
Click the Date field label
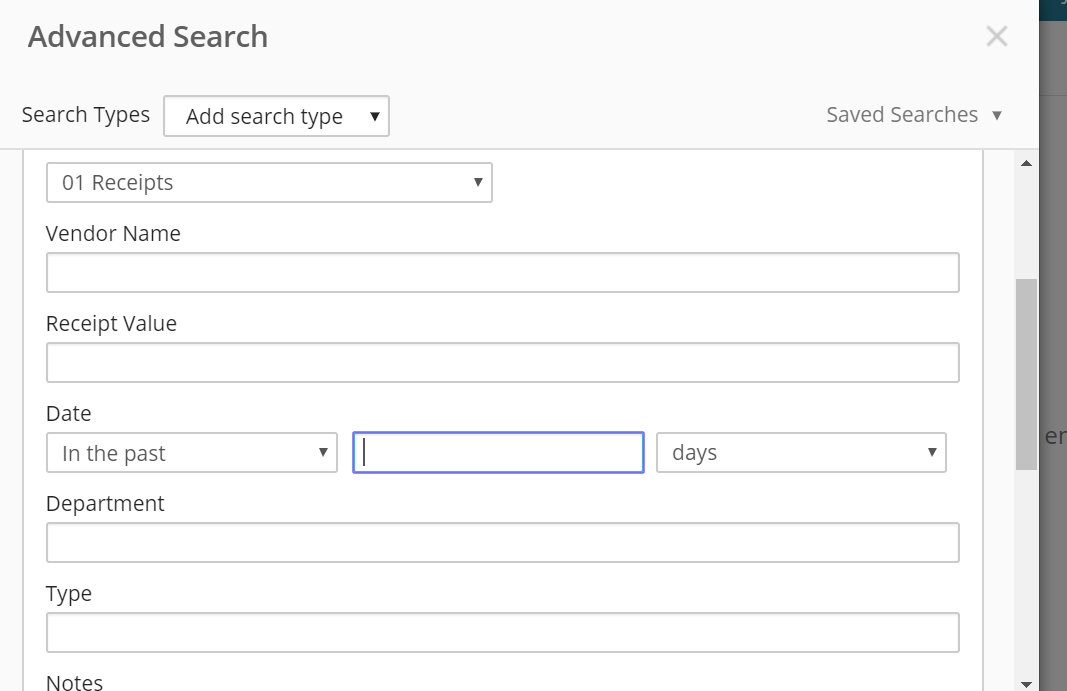(x=68, y=414)
